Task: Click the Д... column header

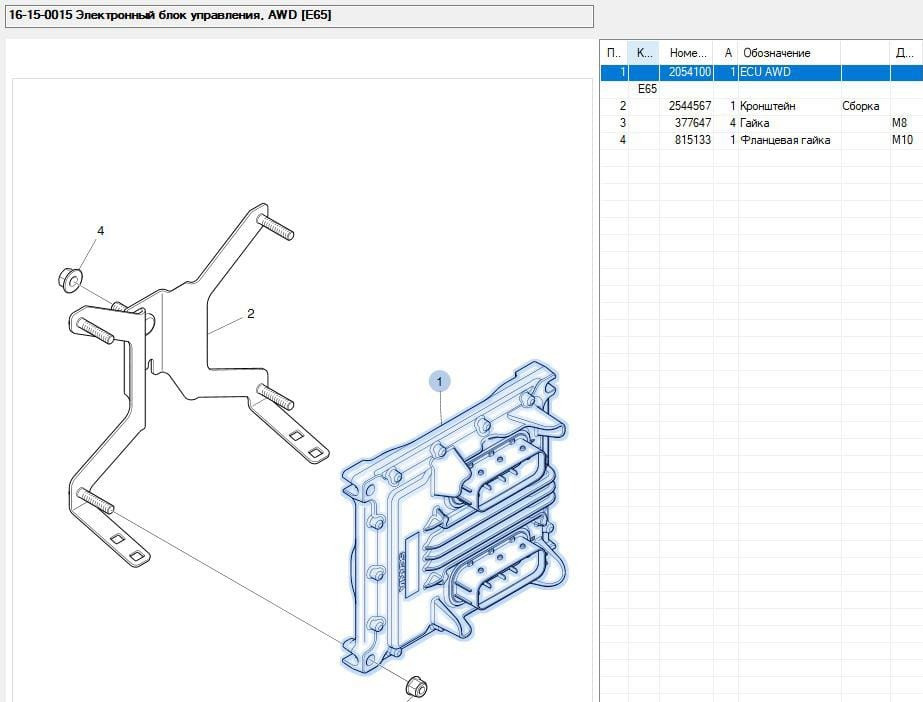Action: click(x=902, y=53)
